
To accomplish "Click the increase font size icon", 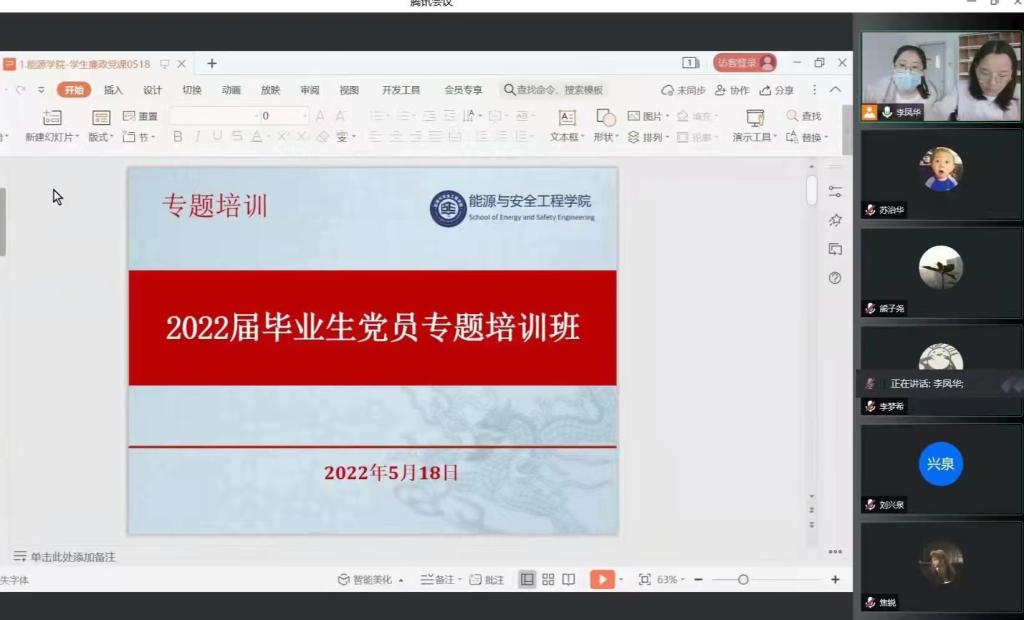I will 321,116.
